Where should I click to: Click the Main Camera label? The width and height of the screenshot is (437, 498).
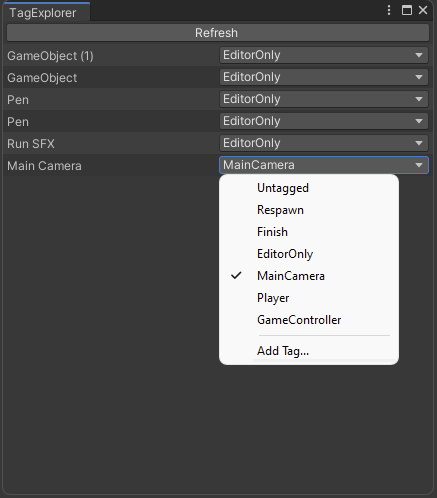(44, 166)
